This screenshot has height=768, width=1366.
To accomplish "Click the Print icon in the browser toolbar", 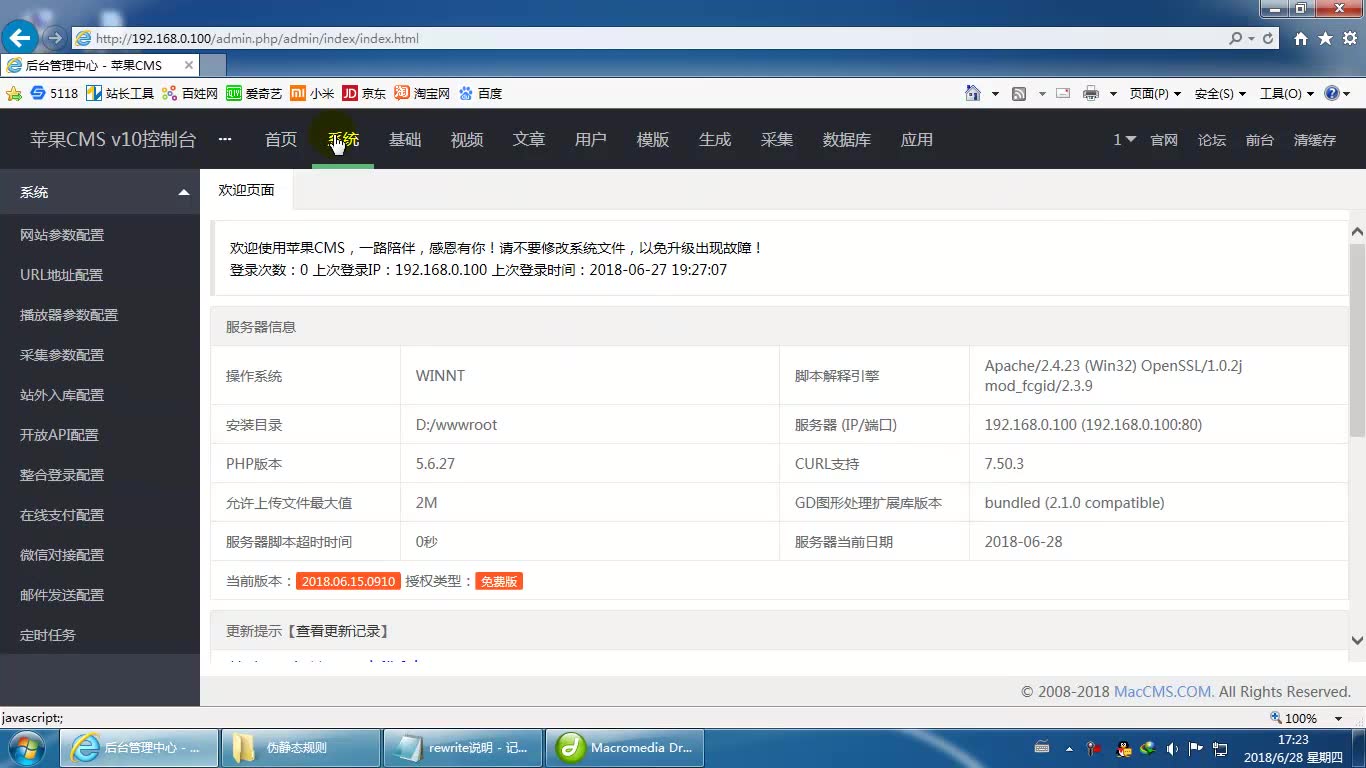I will pos(1090,92).
